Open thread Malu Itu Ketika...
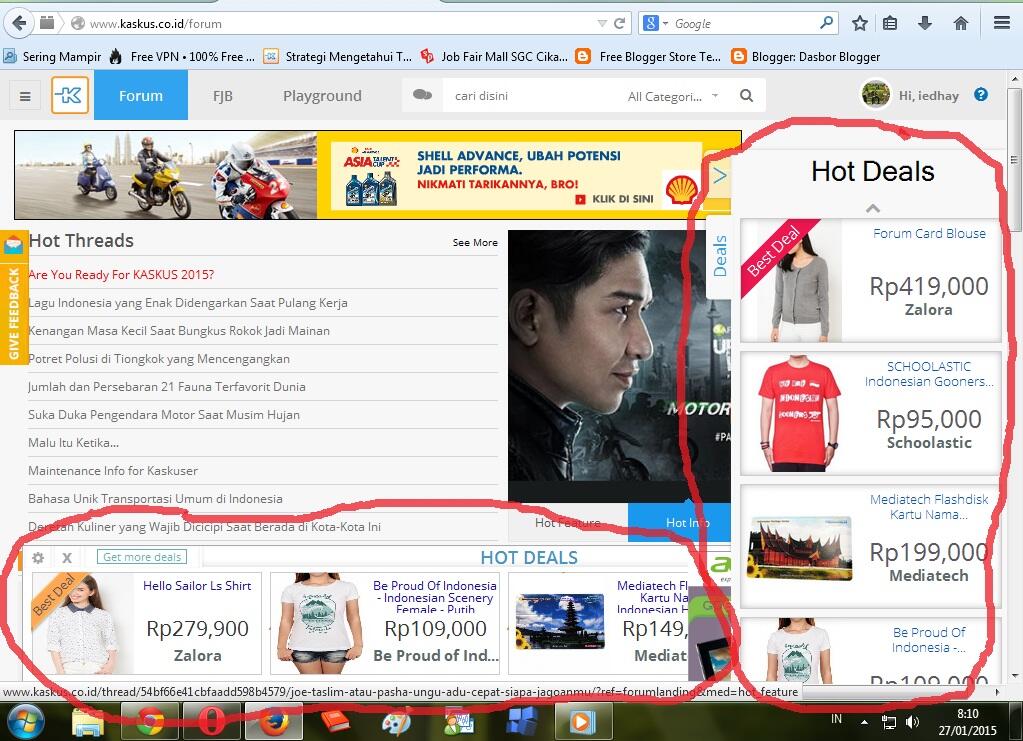Image resolution: width=1023 pixels, height=741 pixels. [73, 443]
